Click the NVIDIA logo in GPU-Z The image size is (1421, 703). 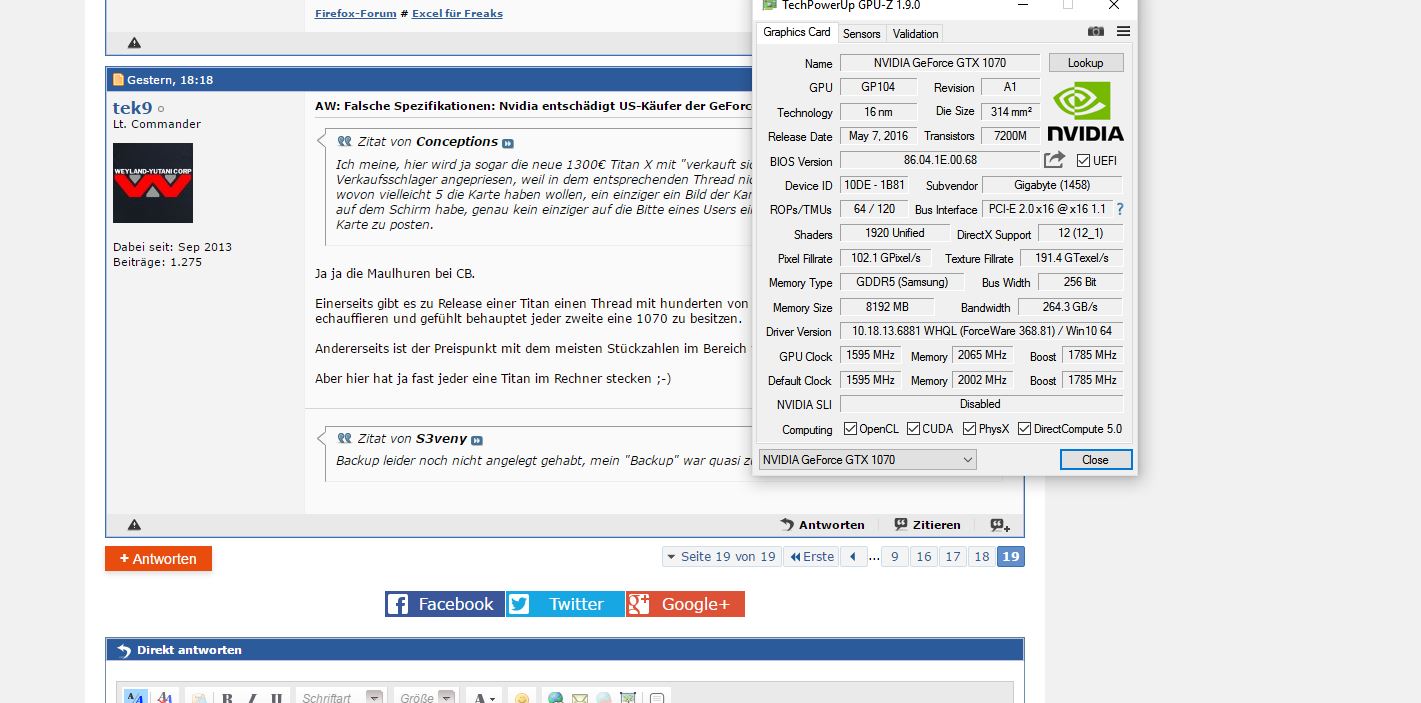point(1085,112)
